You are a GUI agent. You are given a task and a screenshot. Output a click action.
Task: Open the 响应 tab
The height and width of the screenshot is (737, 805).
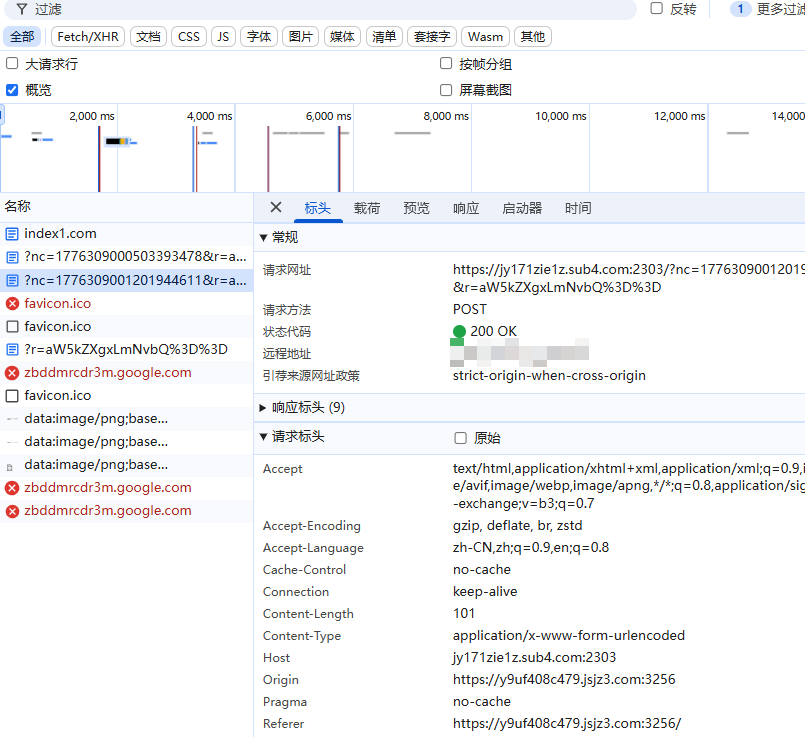466,208
